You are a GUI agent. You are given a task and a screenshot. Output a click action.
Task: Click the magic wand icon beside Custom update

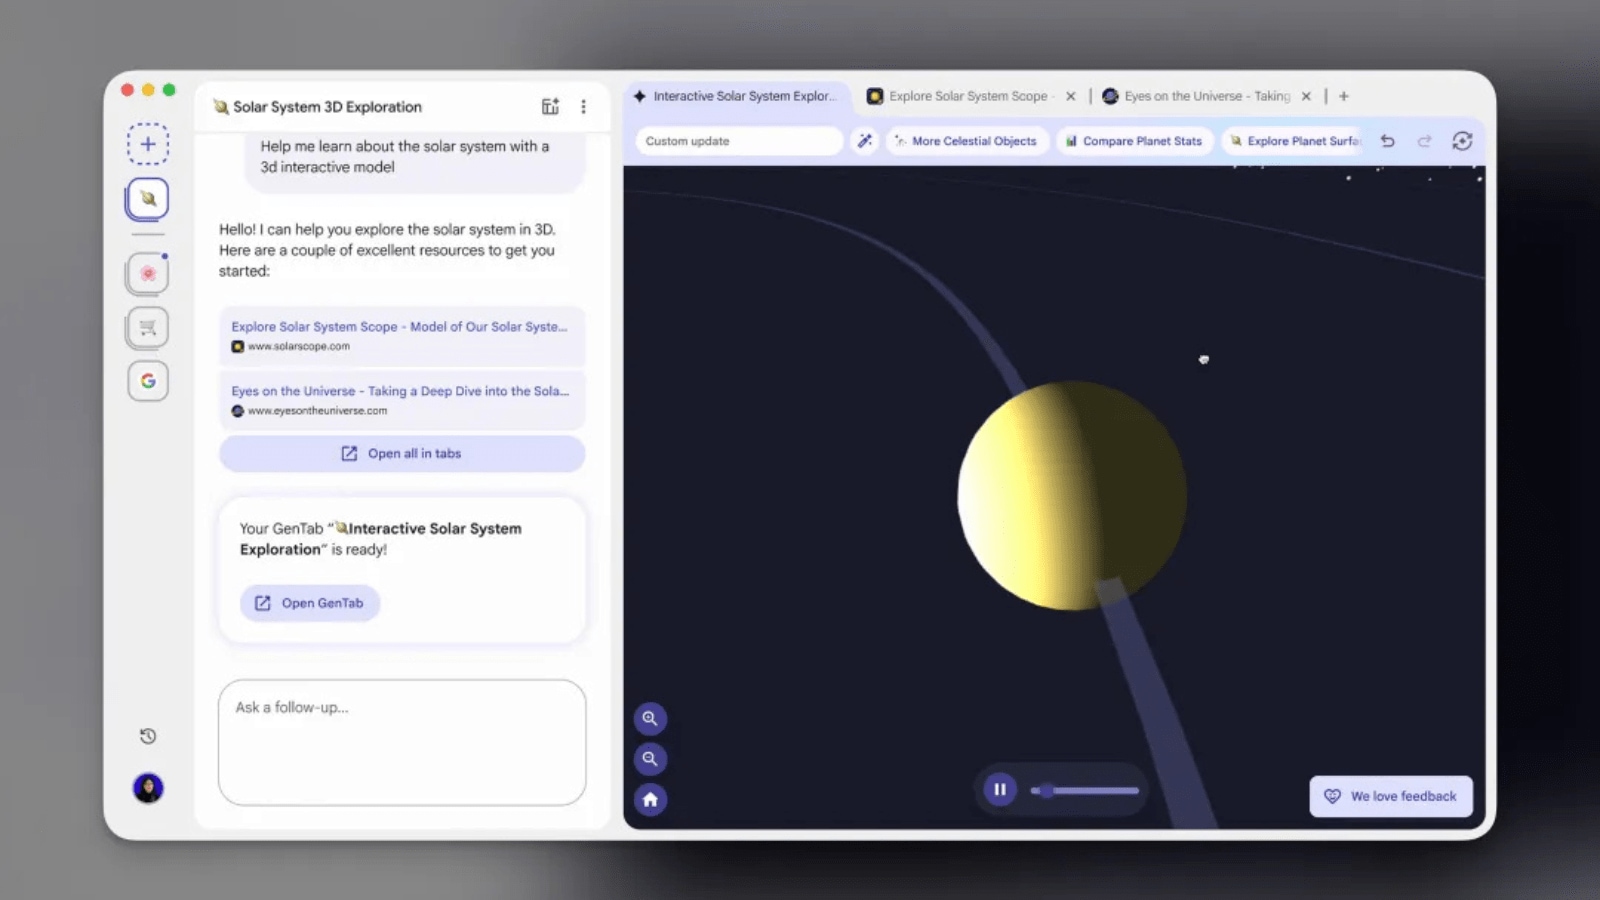(x=865, y=141)
